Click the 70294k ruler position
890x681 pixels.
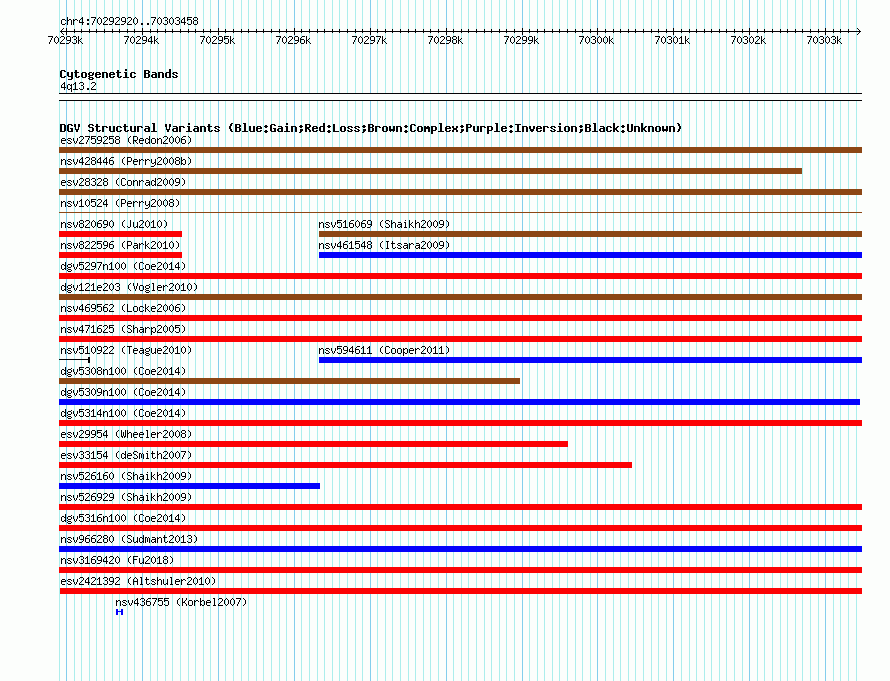141,40
